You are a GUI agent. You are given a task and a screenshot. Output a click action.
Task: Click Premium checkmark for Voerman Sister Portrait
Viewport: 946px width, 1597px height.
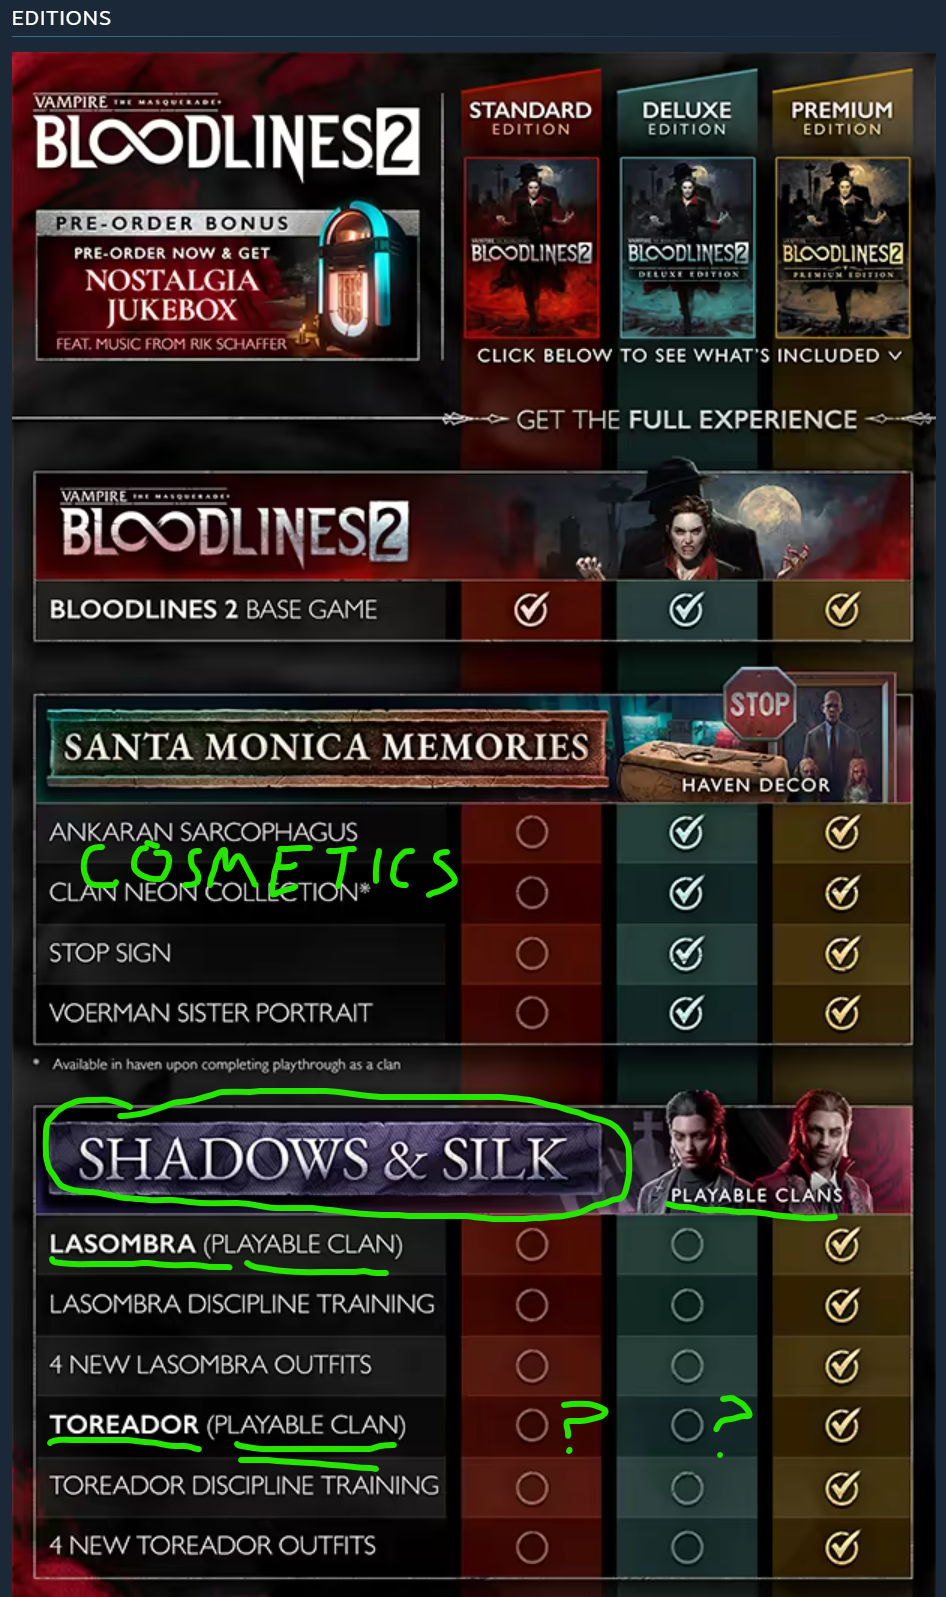click(842, 1013)
